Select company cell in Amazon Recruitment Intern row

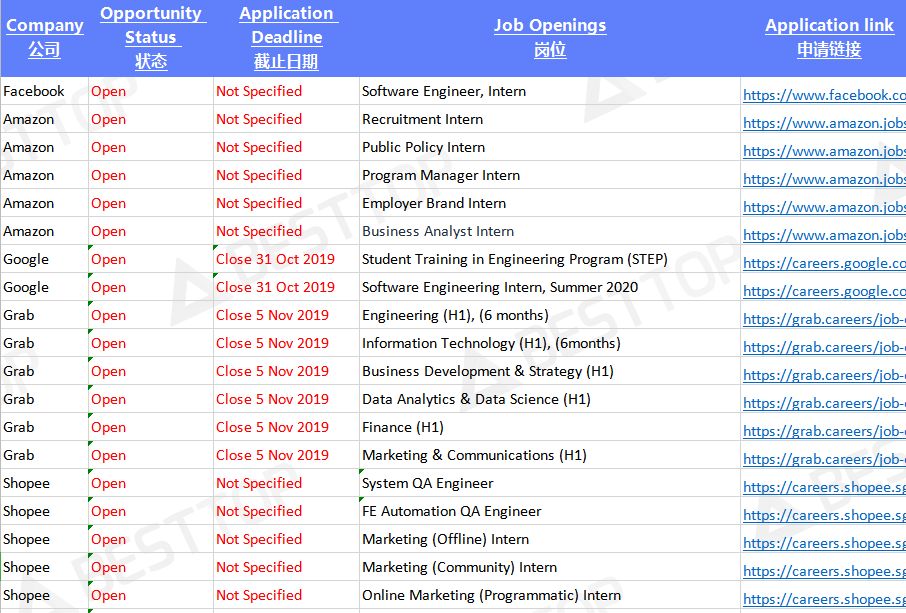[44, 119]
